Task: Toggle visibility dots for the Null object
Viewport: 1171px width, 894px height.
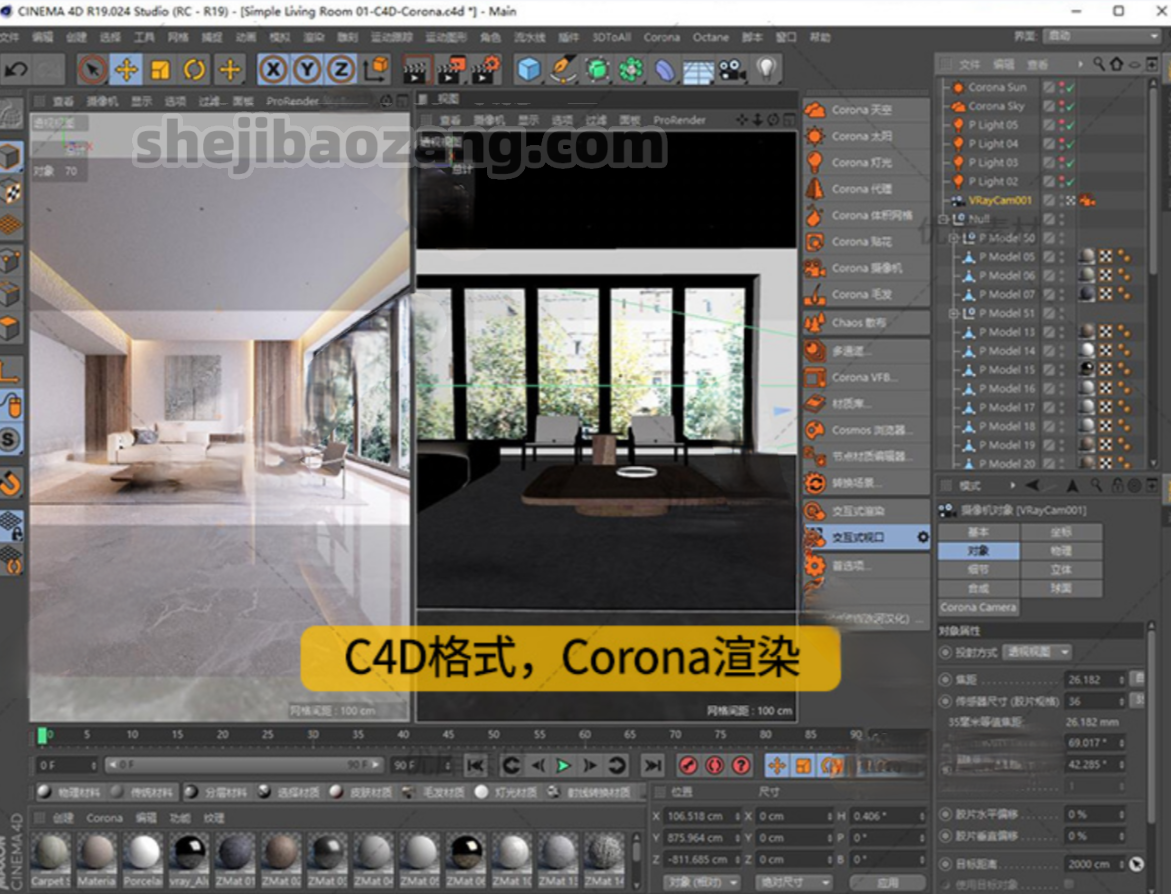Action: [x=1061, y=219]
